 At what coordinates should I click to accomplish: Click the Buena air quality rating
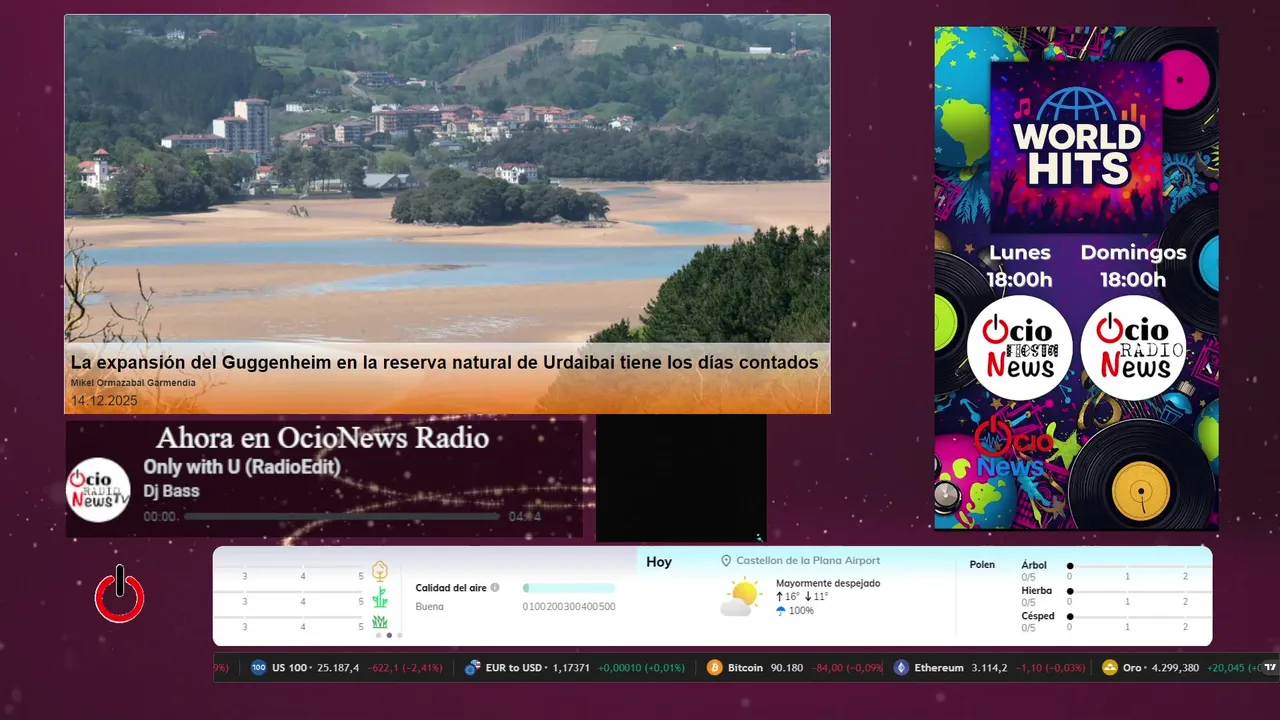pyautogui.click(x=430, y=607)
